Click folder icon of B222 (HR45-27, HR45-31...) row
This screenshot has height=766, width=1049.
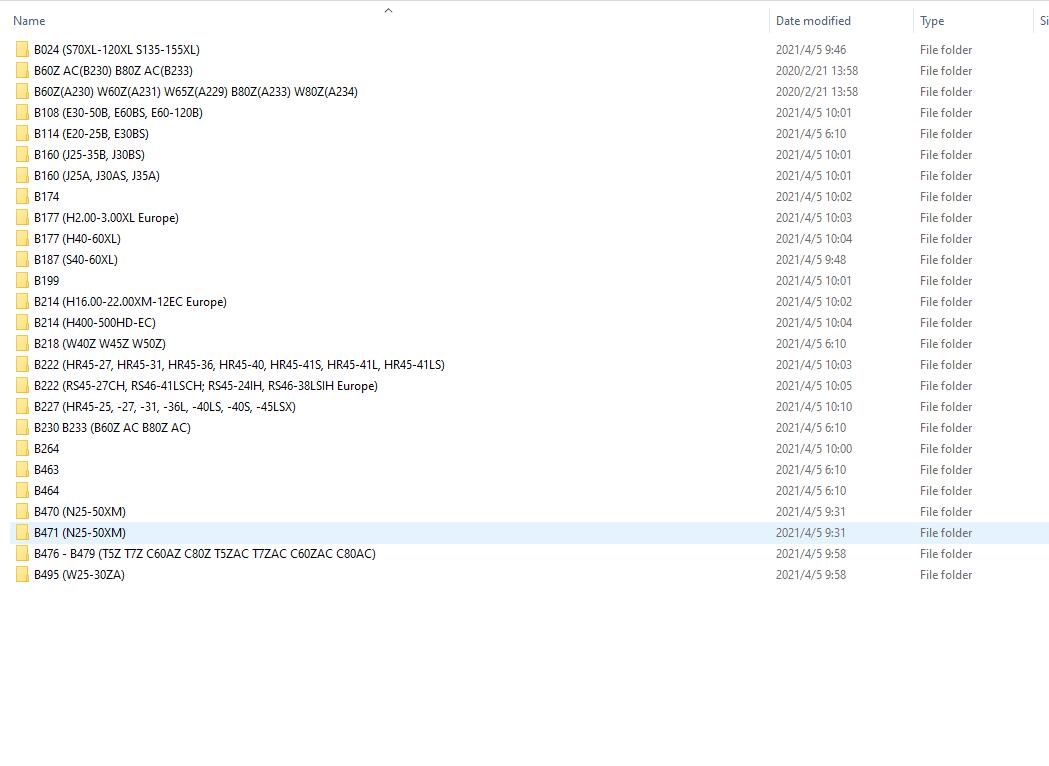click(x=22, y=365)
